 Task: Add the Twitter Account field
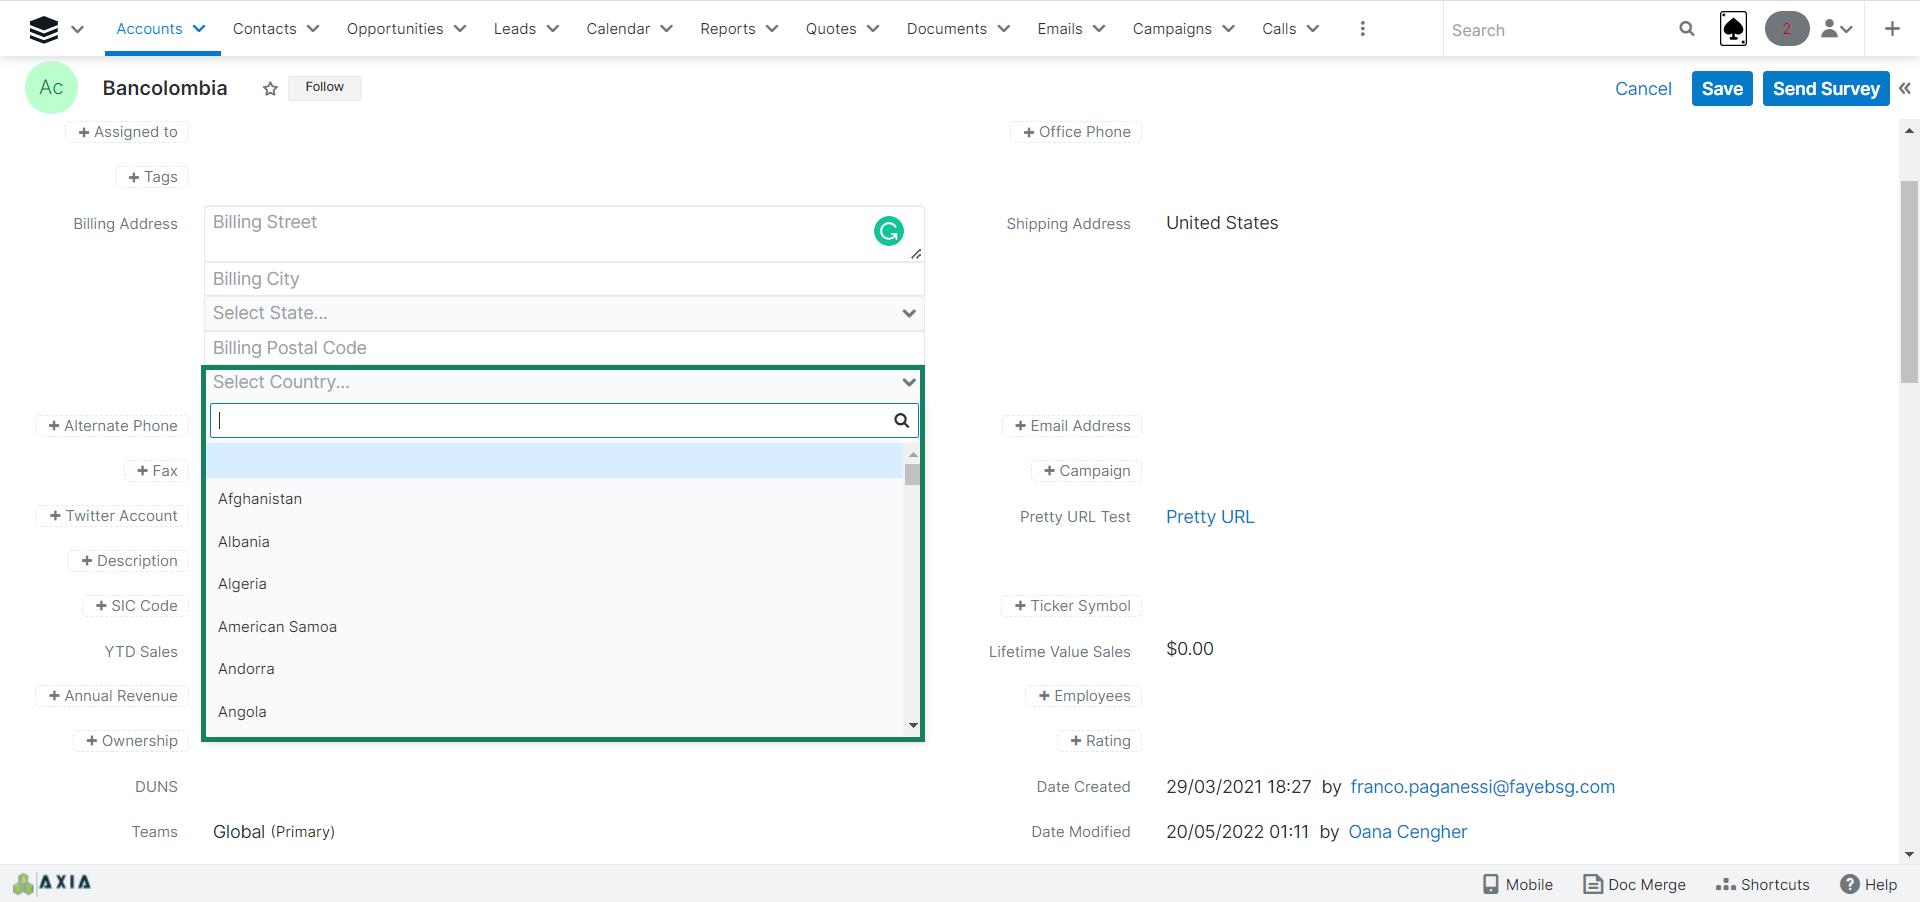tap(113, 516)
